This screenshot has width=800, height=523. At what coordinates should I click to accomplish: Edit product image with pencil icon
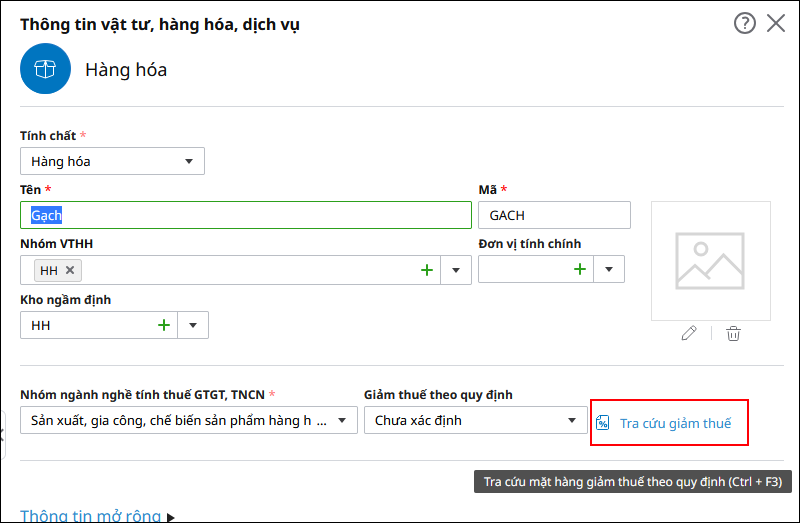(x=689, y=333)
